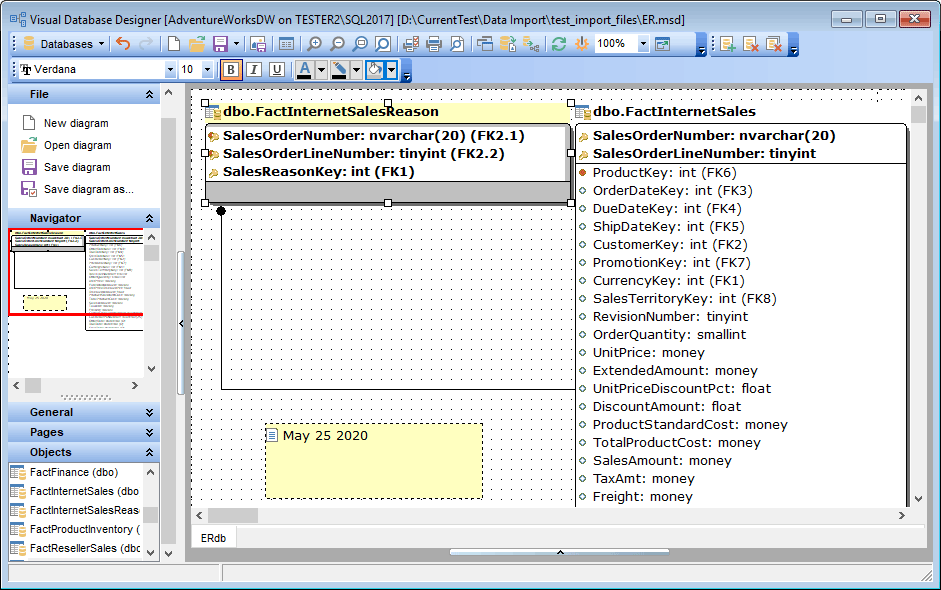941x590 pixels.
Task: Click the Print diagram printer icon
Action: pyautogui.click(x=434, y=44)
